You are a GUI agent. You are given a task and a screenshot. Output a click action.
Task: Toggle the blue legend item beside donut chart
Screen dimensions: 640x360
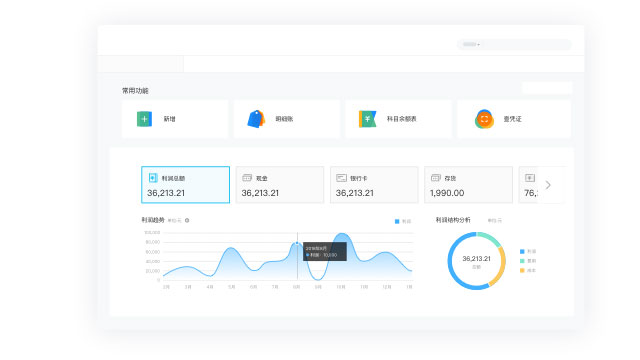(x=528, y=251)
